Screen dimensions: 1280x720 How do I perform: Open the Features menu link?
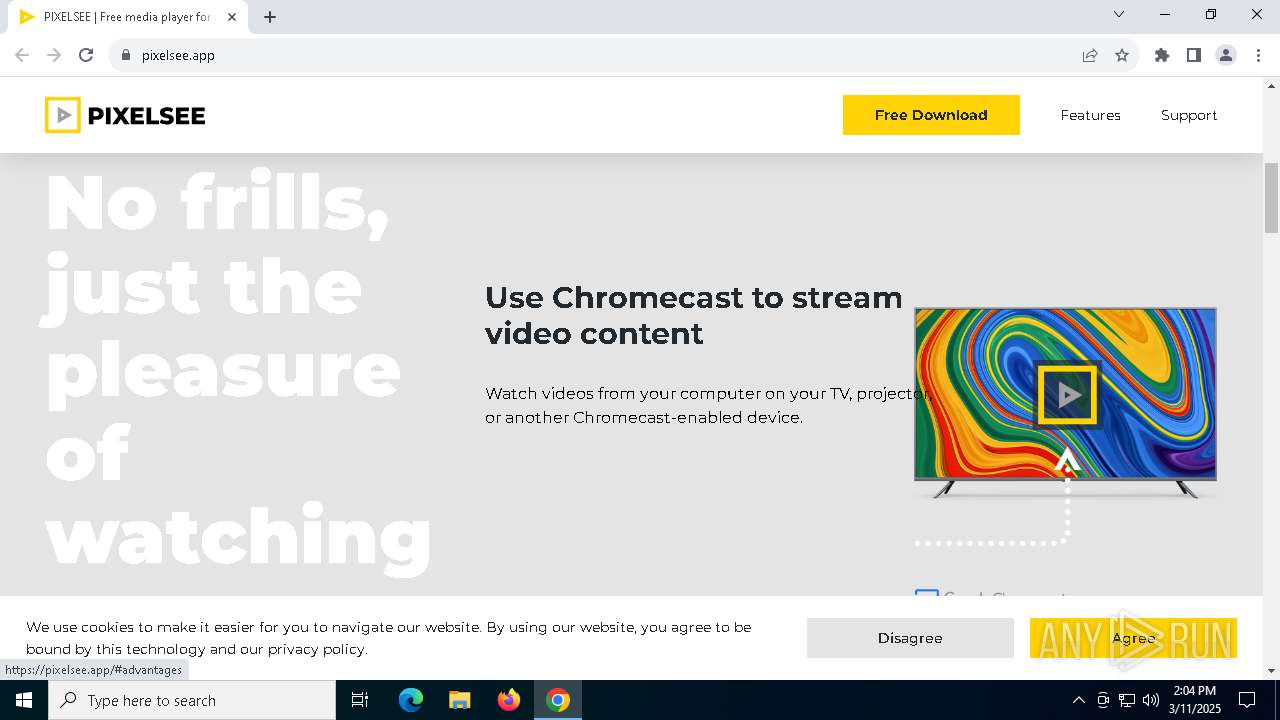1090,115
